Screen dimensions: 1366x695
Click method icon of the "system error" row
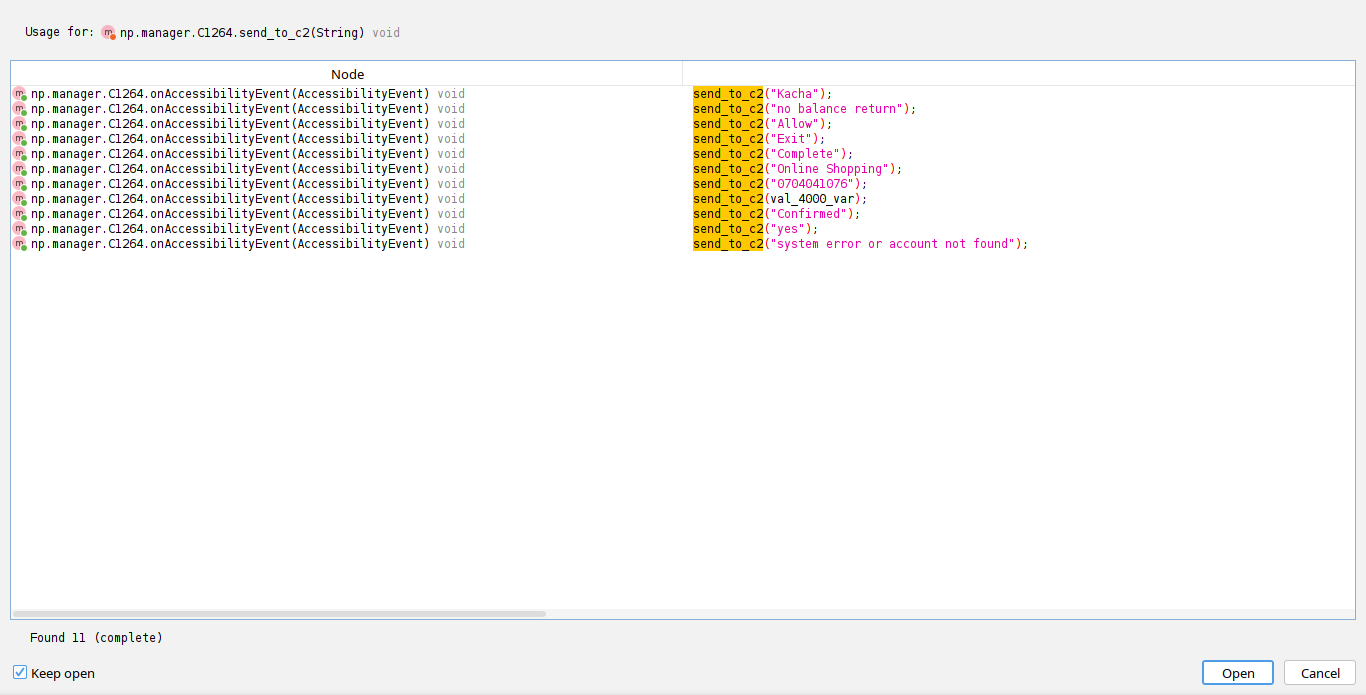19,244
